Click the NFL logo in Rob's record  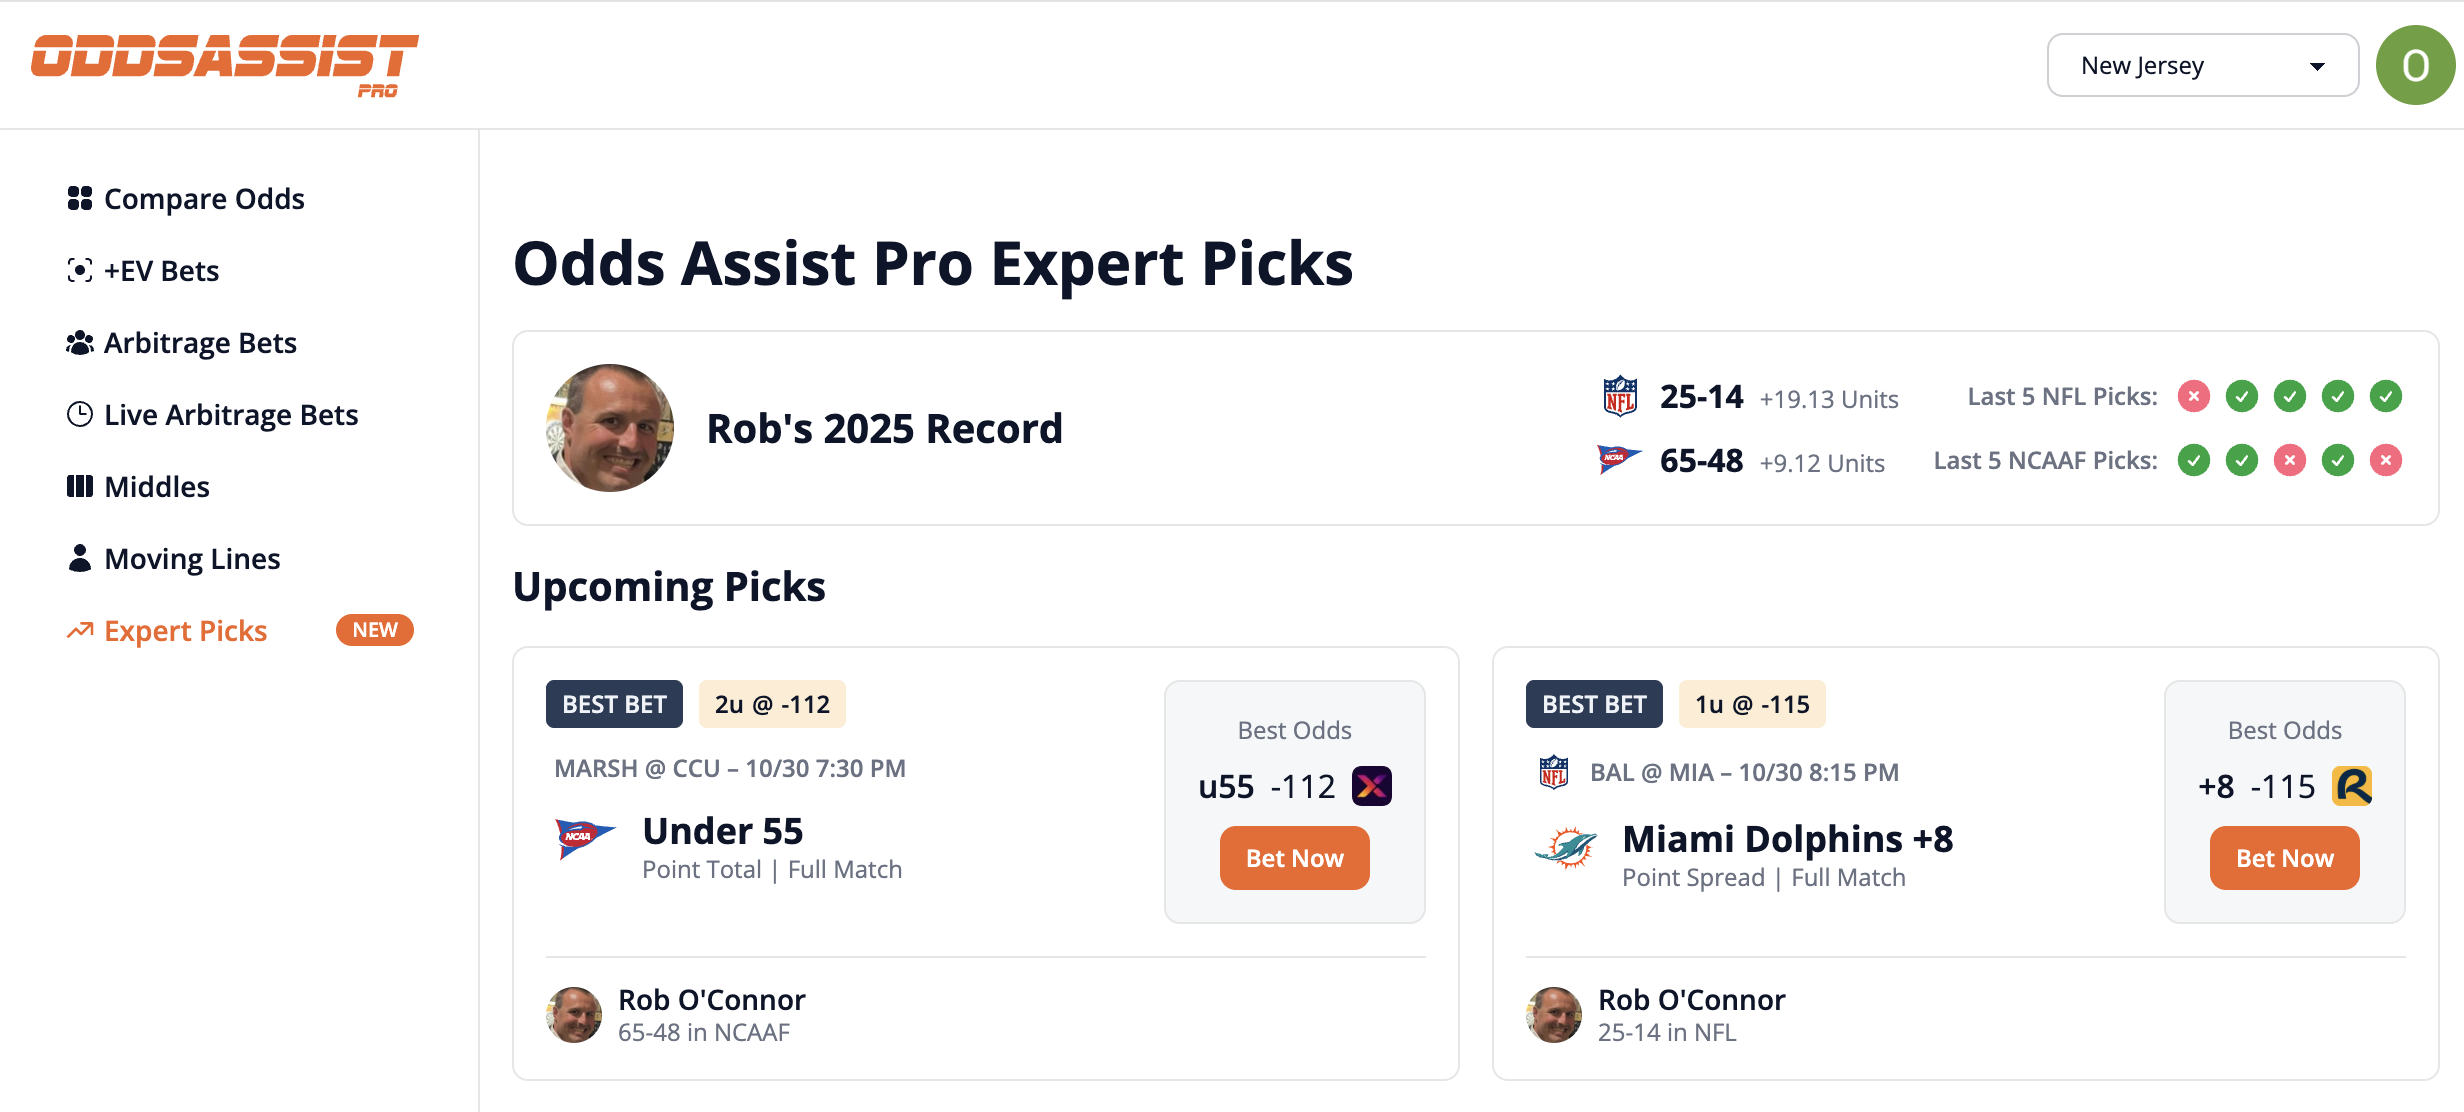click(x=1620, y=396)
